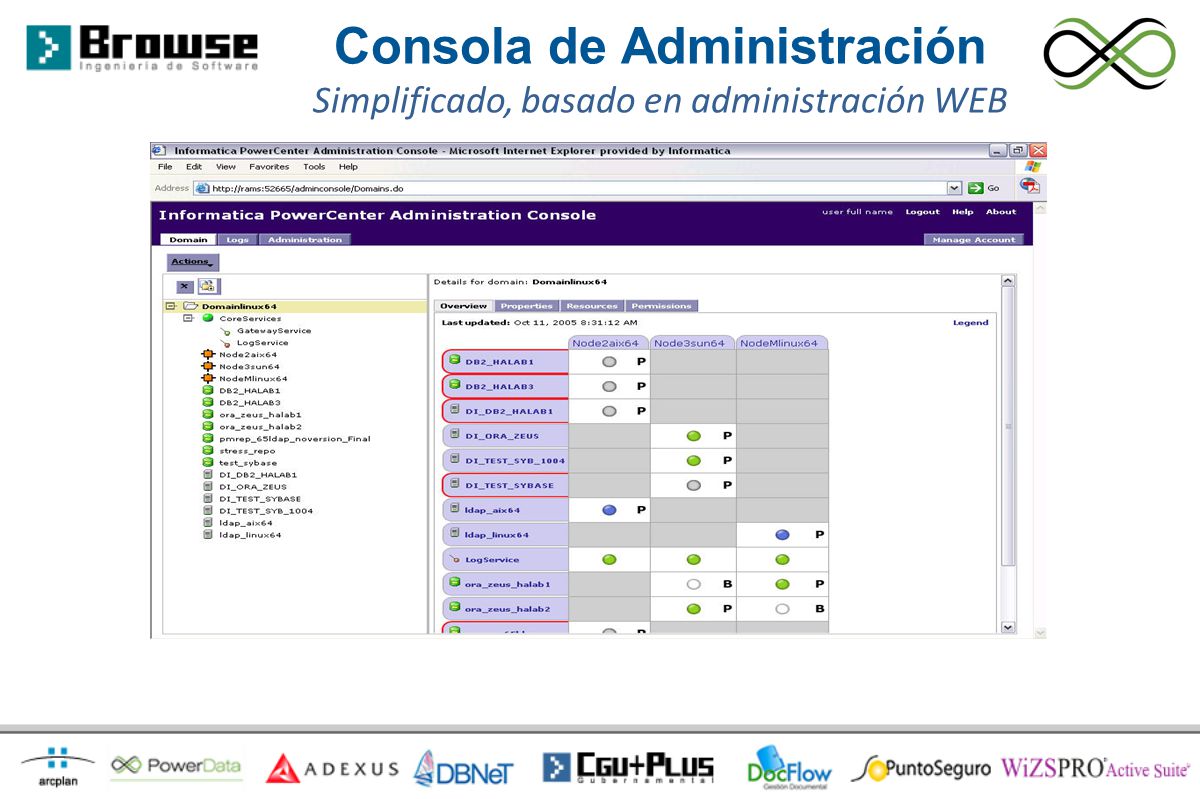Click the details panel scroll down arrow
1200x799 pixels.
1007,627
